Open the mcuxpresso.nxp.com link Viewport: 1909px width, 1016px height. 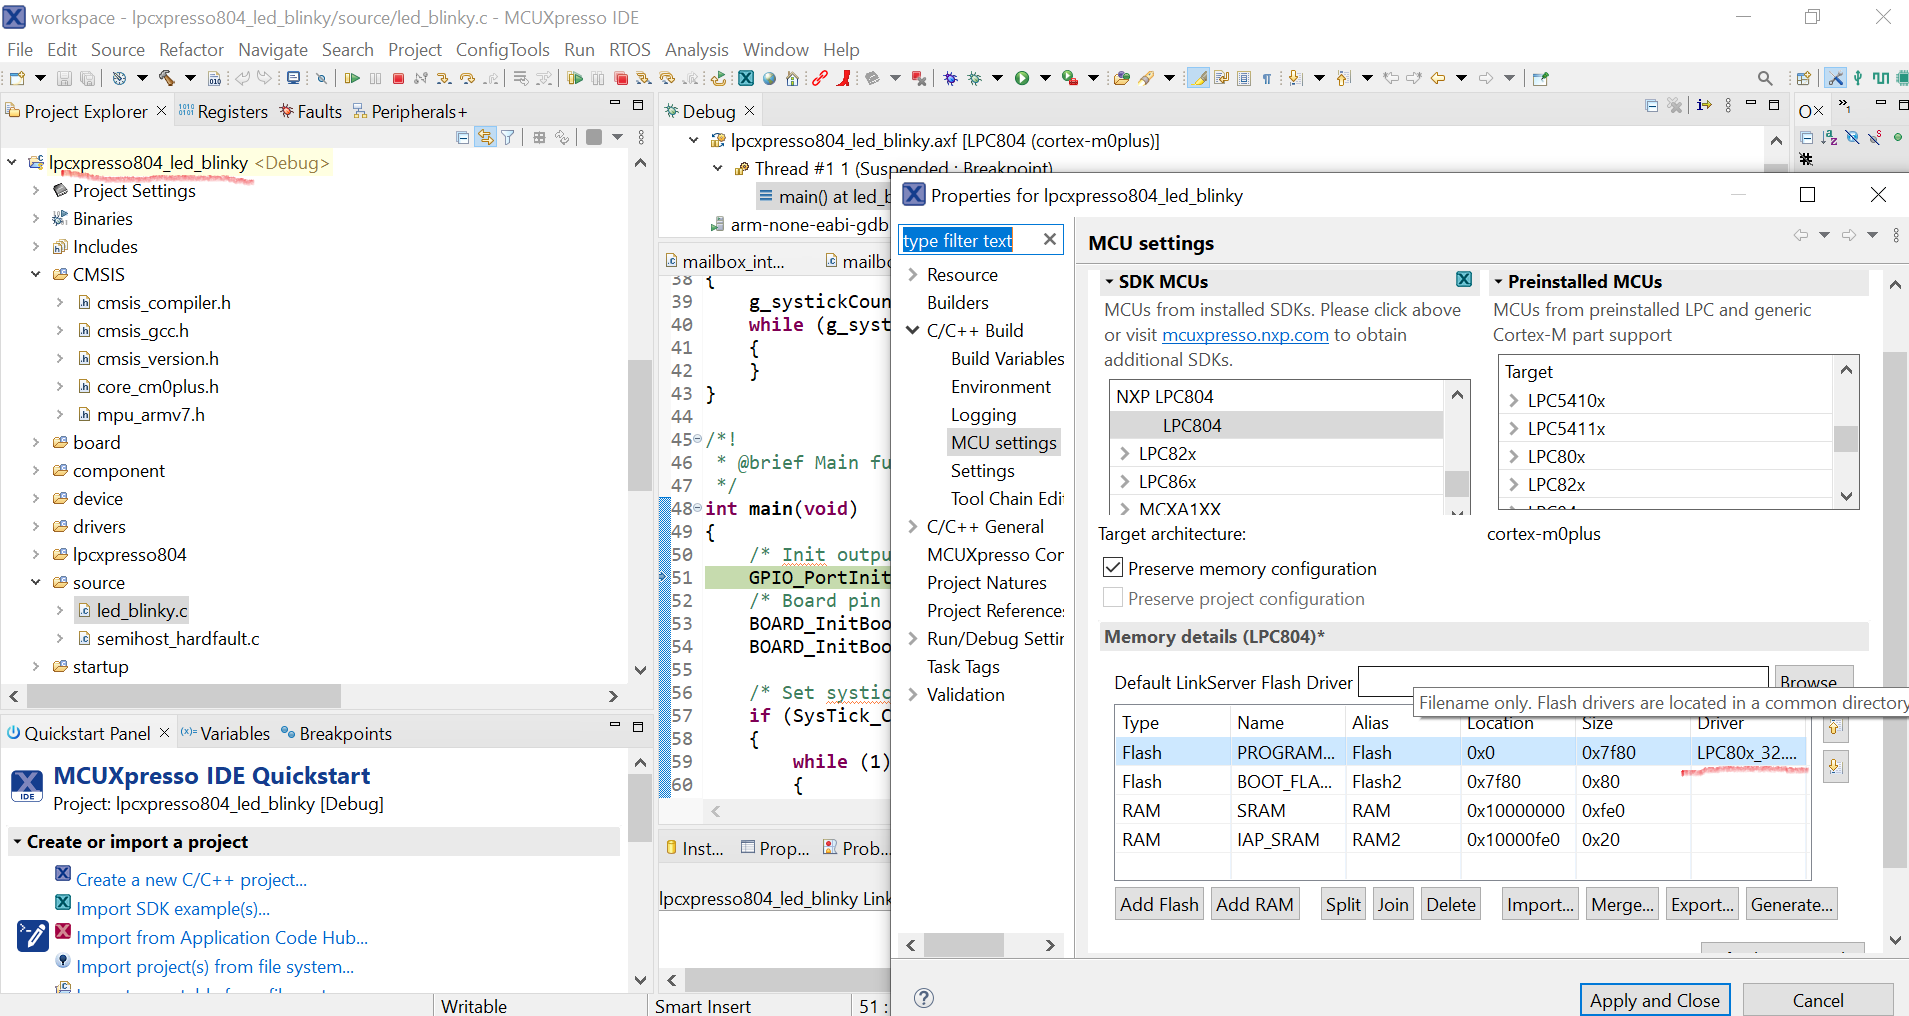click(x=1244, y=335)
